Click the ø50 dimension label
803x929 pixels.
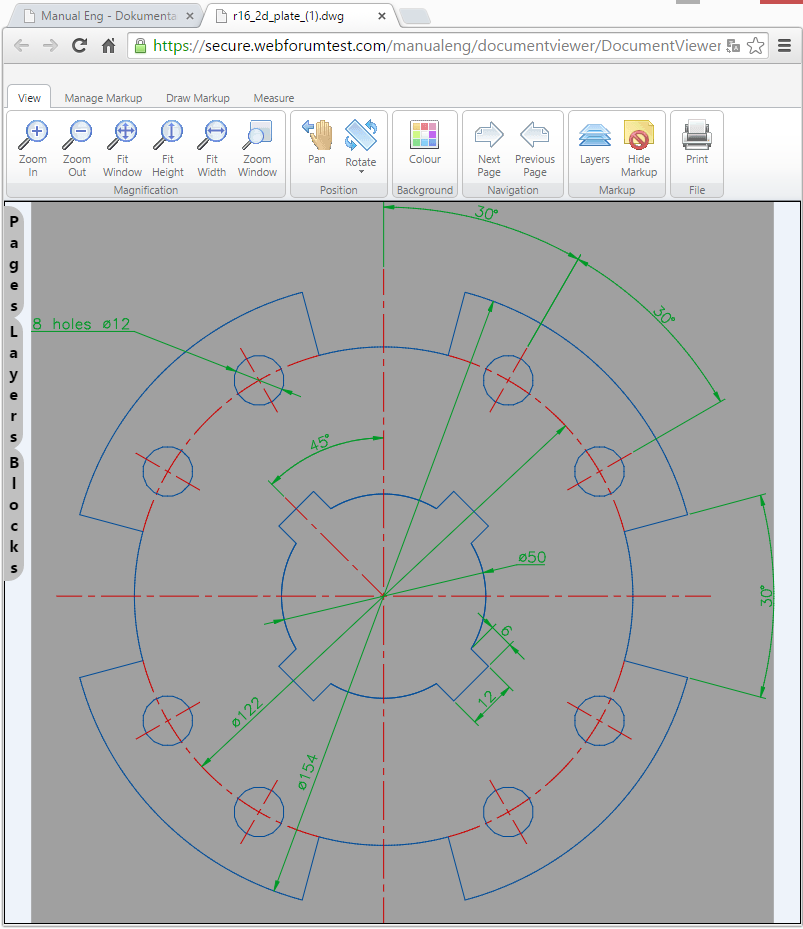click(x=532, y=557)
